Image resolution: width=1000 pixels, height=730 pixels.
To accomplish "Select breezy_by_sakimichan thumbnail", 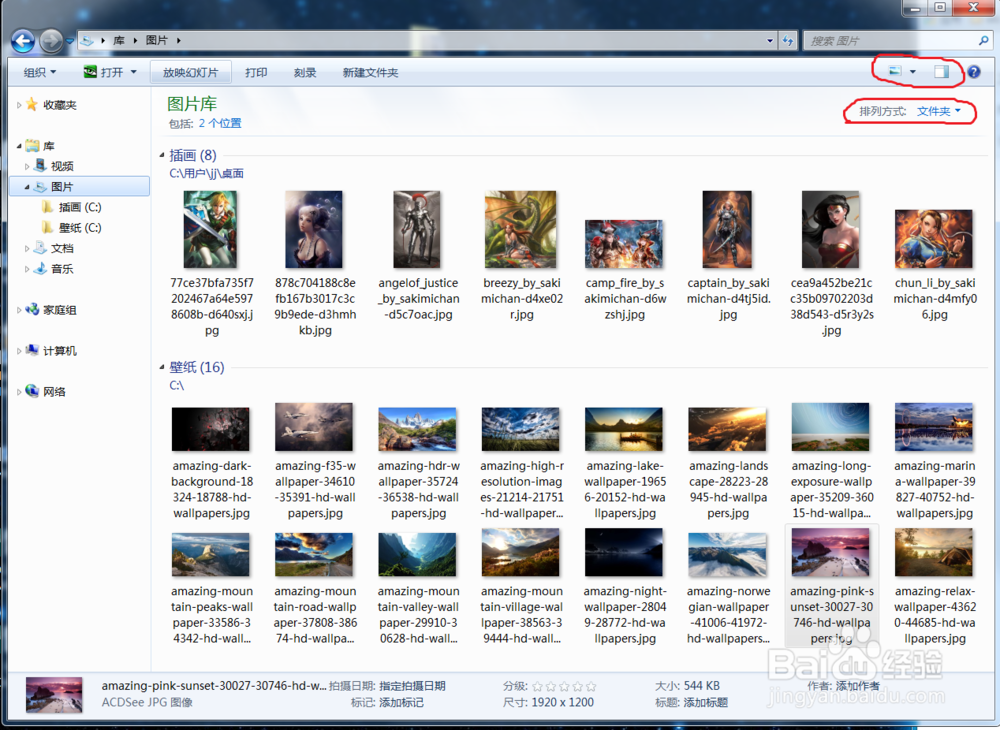I will tap(520, 230).
